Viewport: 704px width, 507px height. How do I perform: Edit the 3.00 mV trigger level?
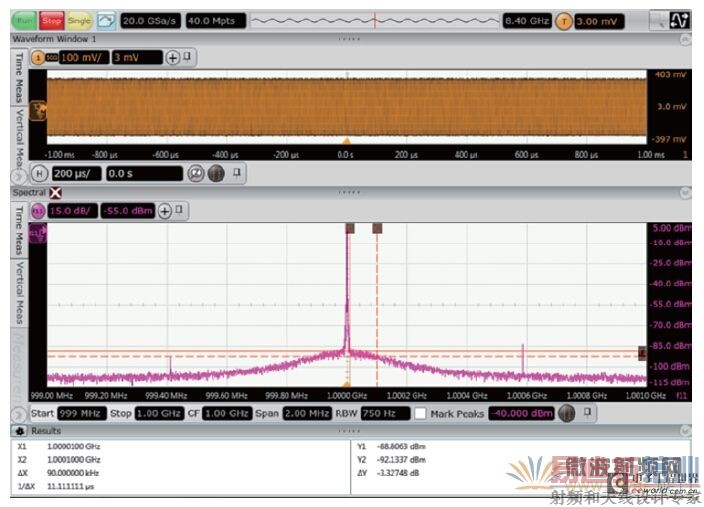599,21
